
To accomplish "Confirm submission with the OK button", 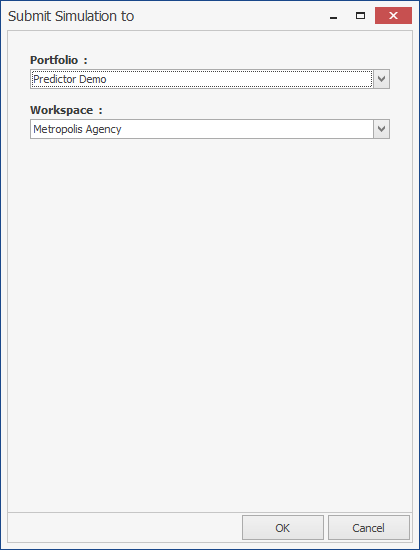I will (283, 528).
